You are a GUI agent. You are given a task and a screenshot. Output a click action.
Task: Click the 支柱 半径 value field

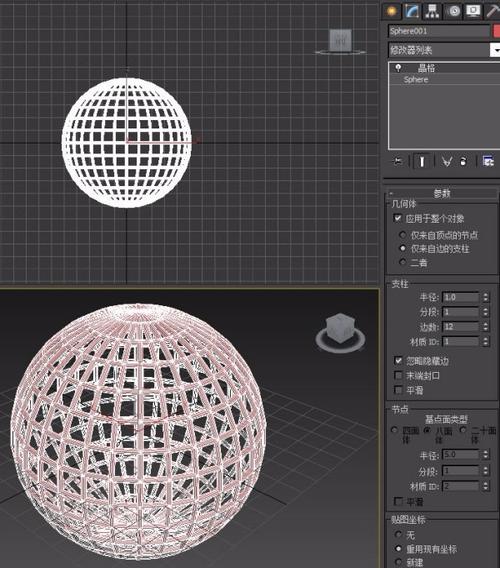461,297
